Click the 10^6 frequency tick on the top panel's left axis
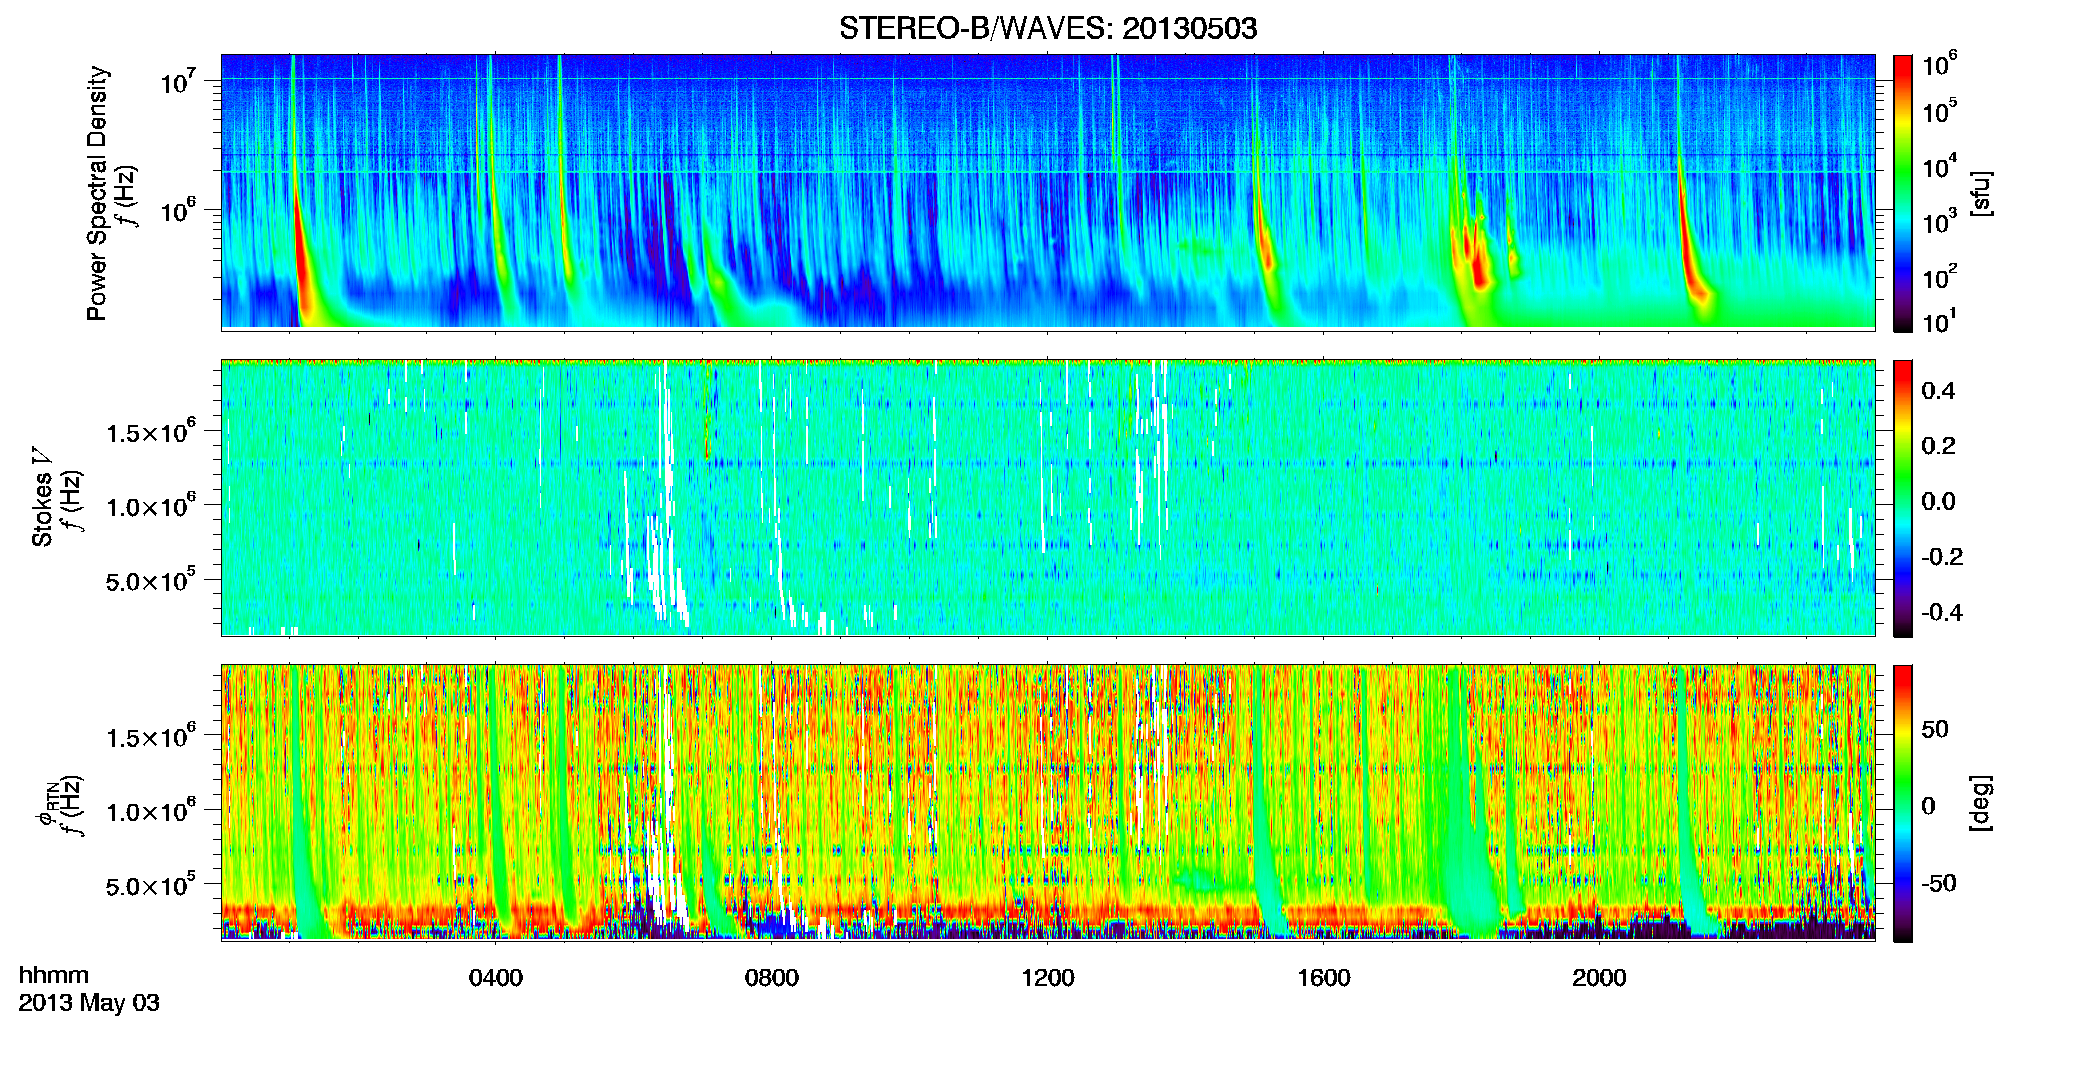This screenshot has height=1080, width=2096. pyautogui.click(x=179, y=210)
